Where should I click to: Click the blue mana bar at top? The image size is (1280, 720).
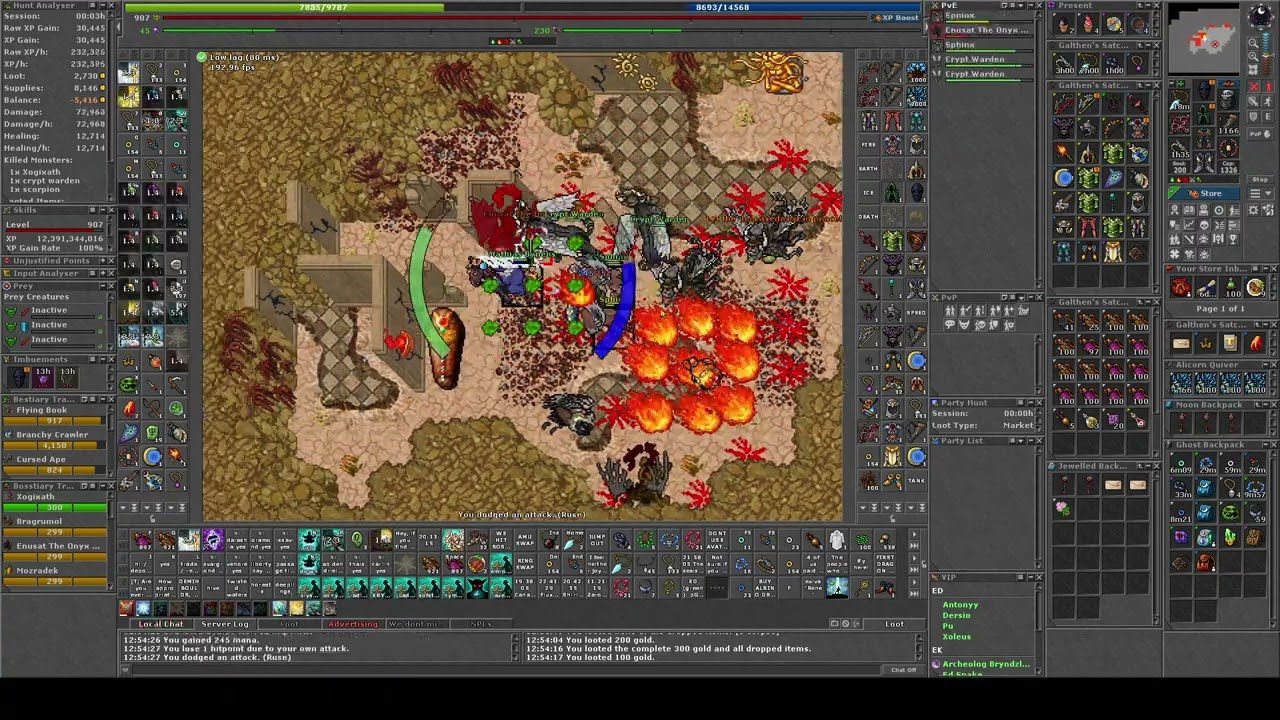(x=722, y=7)
